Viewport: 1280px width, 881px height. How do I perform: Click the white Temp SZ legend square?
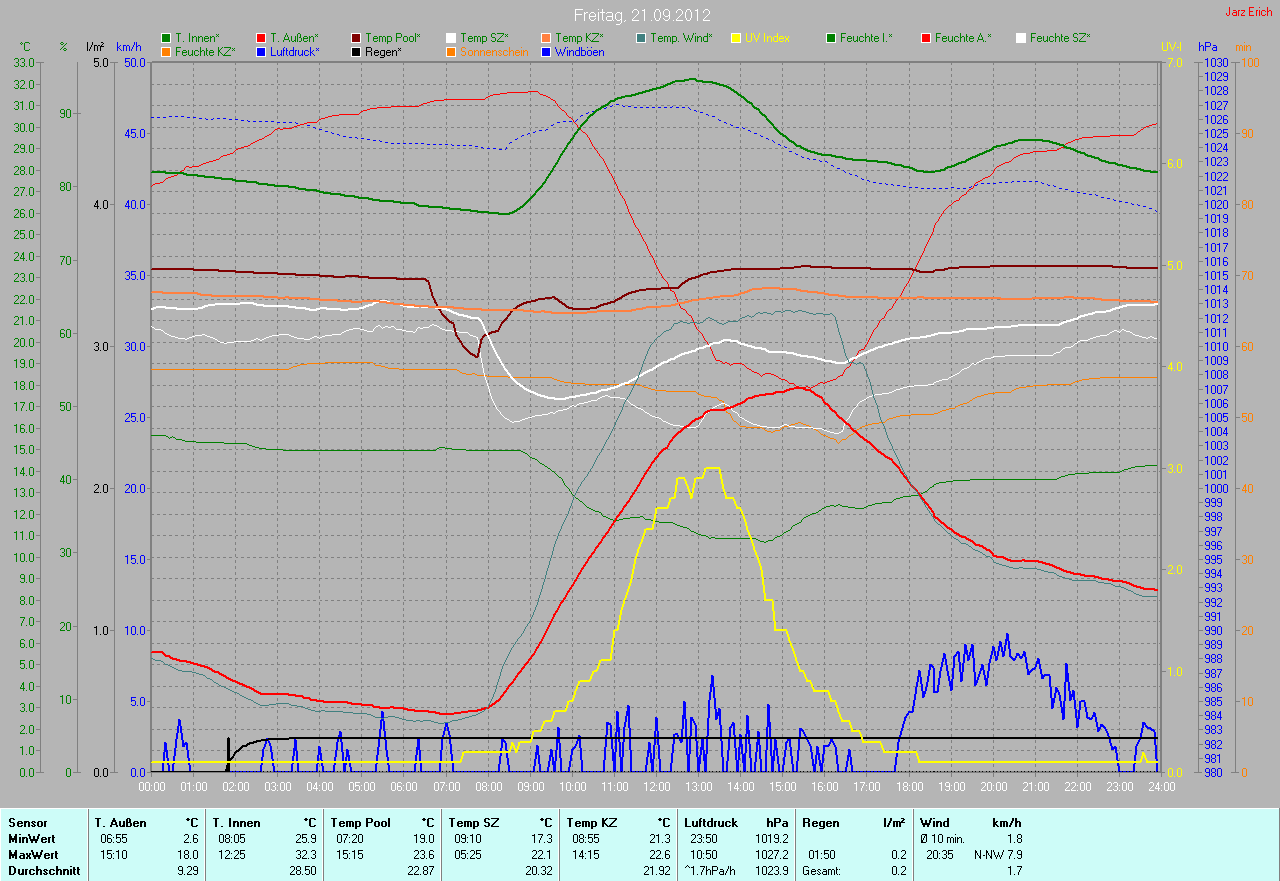[451, 38]
